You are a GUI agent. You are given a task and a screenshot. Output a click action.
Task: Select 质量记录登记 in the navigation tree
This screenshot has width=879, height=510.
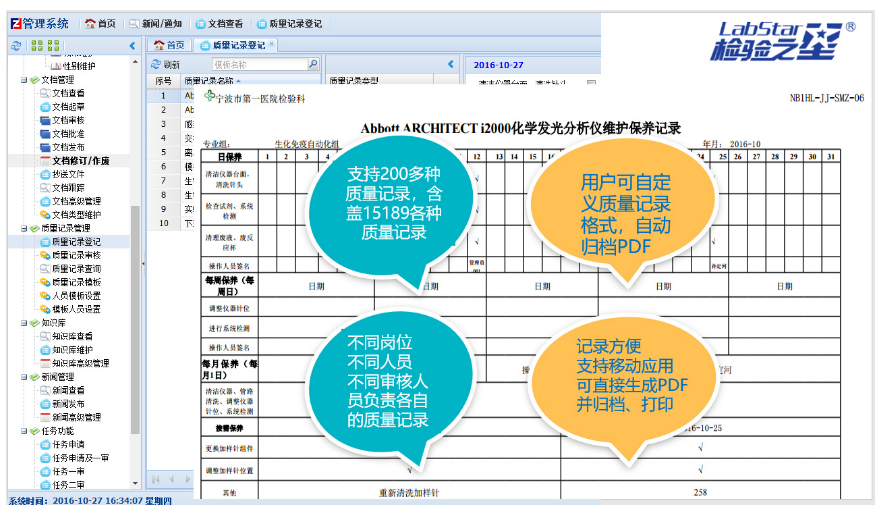(76, 242)
